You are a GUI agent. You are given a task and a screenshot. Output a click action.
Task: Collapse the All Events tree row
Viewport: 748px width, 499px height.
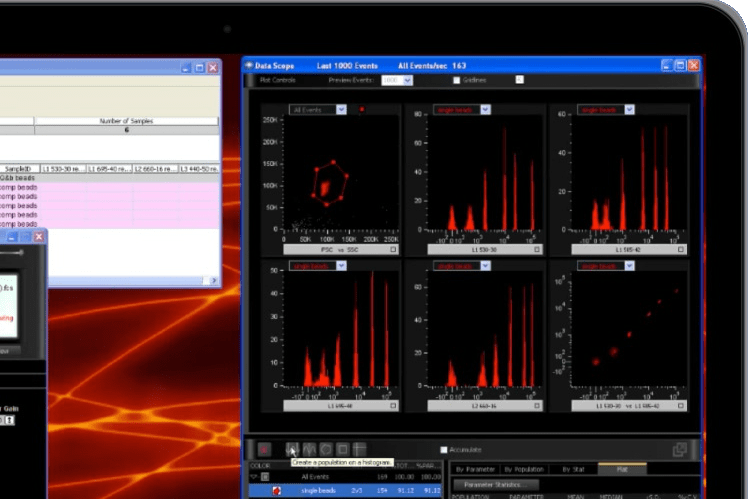click(253, 477)
